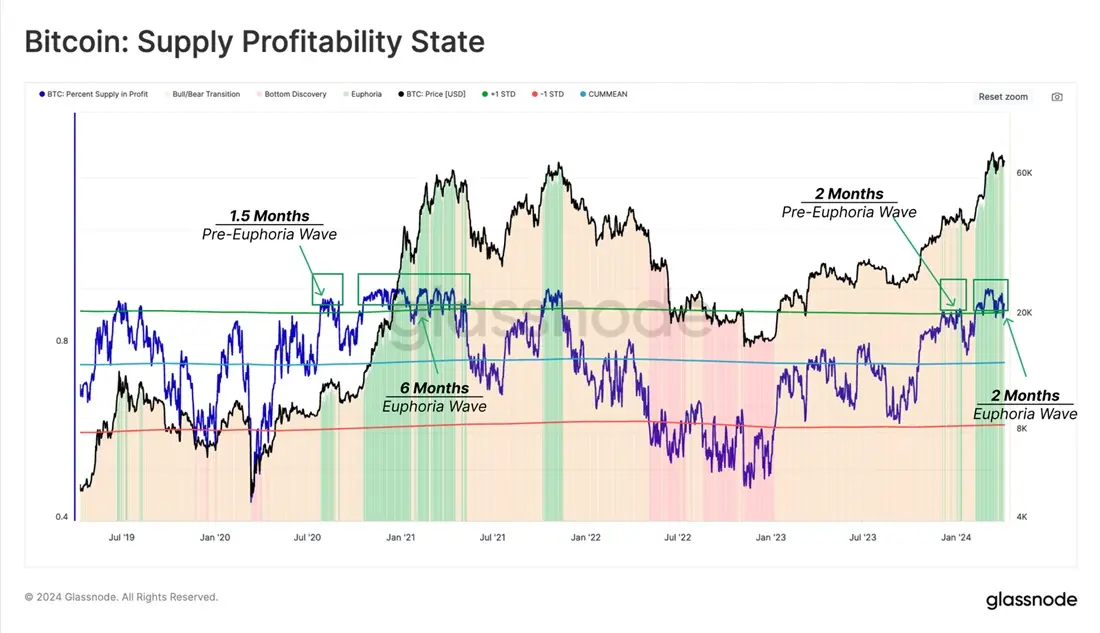Click the 60K price axis label
1100x633 pixels.
pos(1024,173)
